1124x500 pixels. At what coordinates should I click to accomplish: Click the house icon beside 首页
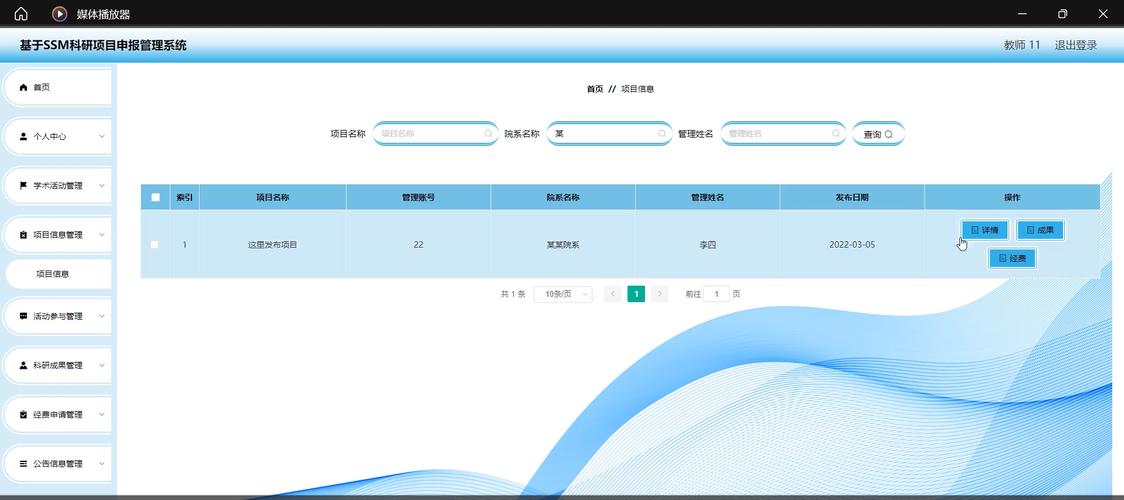click(23, 87)
